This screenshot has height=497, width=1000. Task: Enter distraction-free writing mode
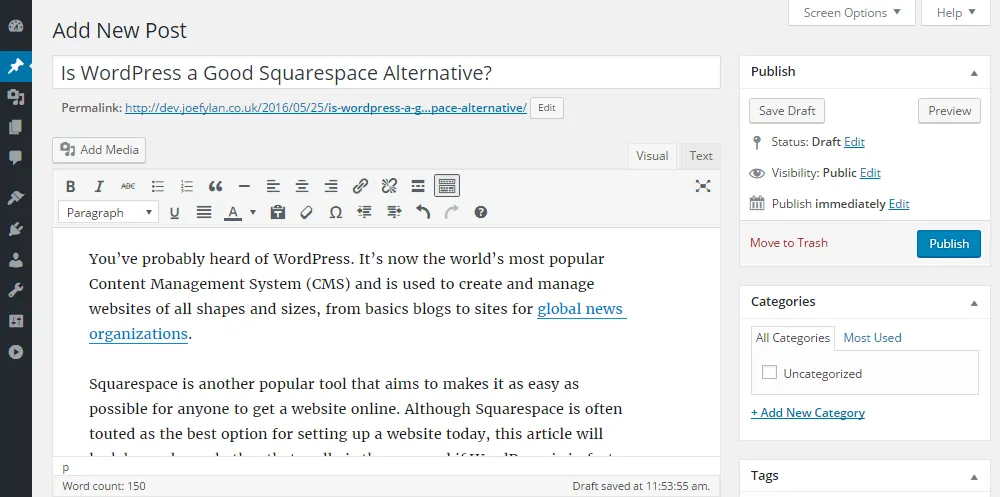coord(703,186)
